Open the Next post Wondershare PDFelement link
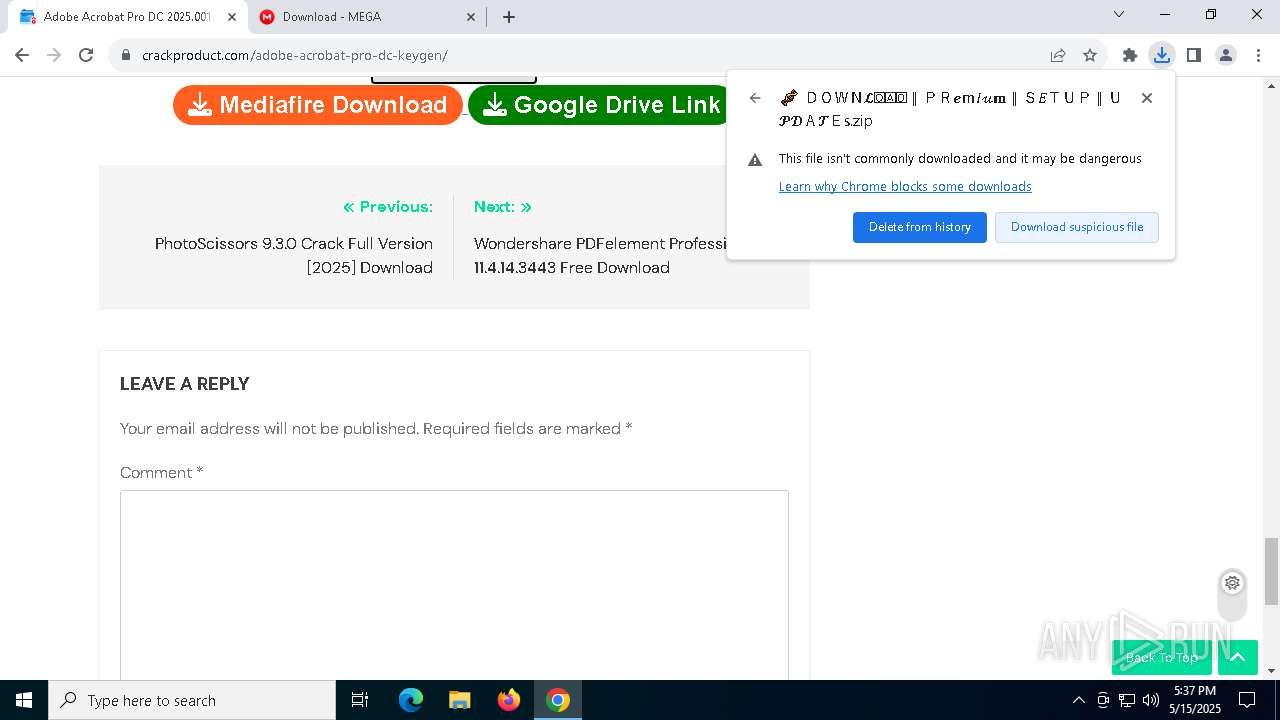 (600, 255)
